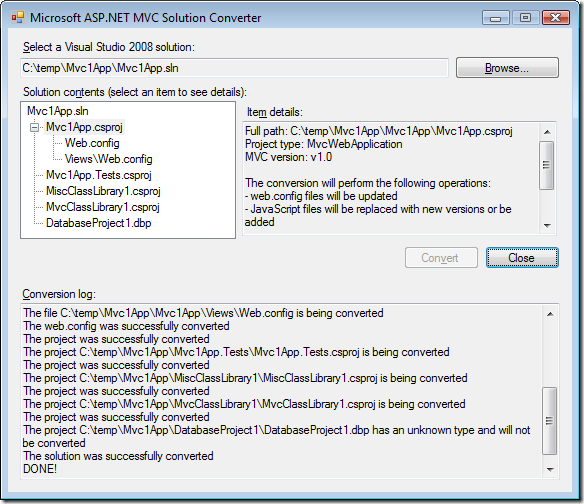Click the Close button
Viewport: 584px width, 504px height.
coord(522,258)
